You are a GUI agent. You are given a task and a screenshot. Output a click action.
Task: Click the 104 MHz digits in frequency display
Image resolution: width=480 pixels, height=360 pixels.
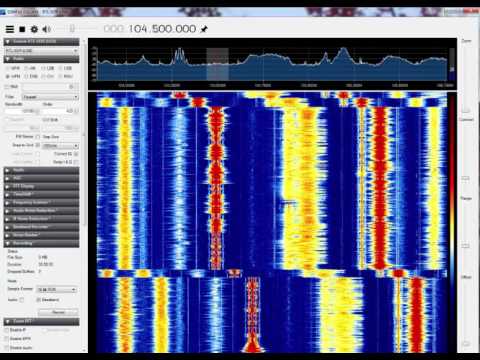tap(138, 29)
